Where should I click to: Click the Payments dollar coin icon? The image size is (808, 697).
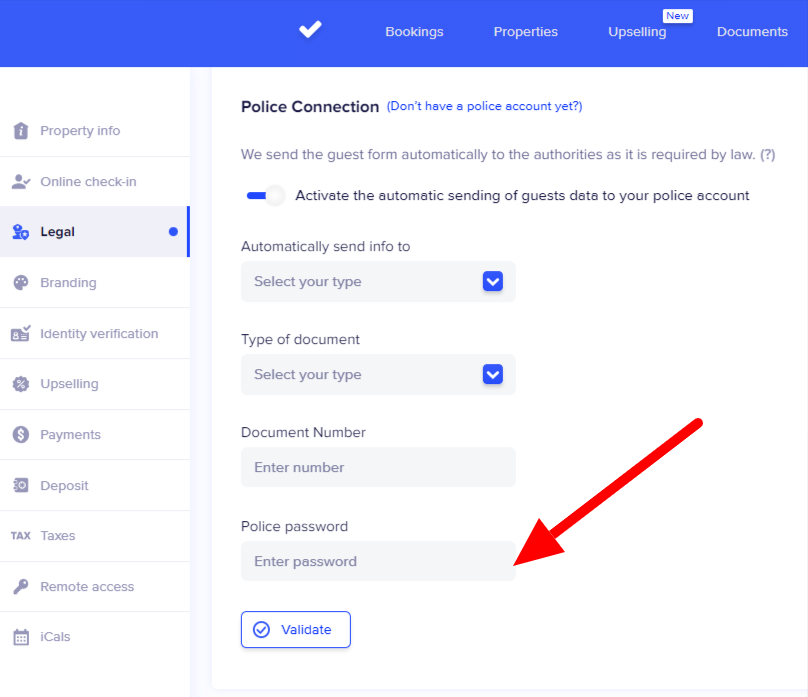coord(20,435)
